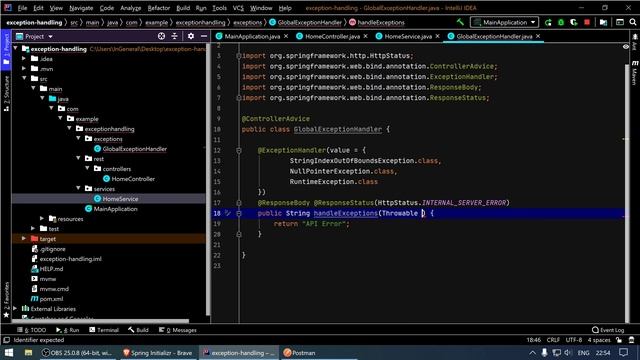The image size is (640, 360).
Task: Click Project panel horizontal scrollbar
Action: click(x=100, y=321)
